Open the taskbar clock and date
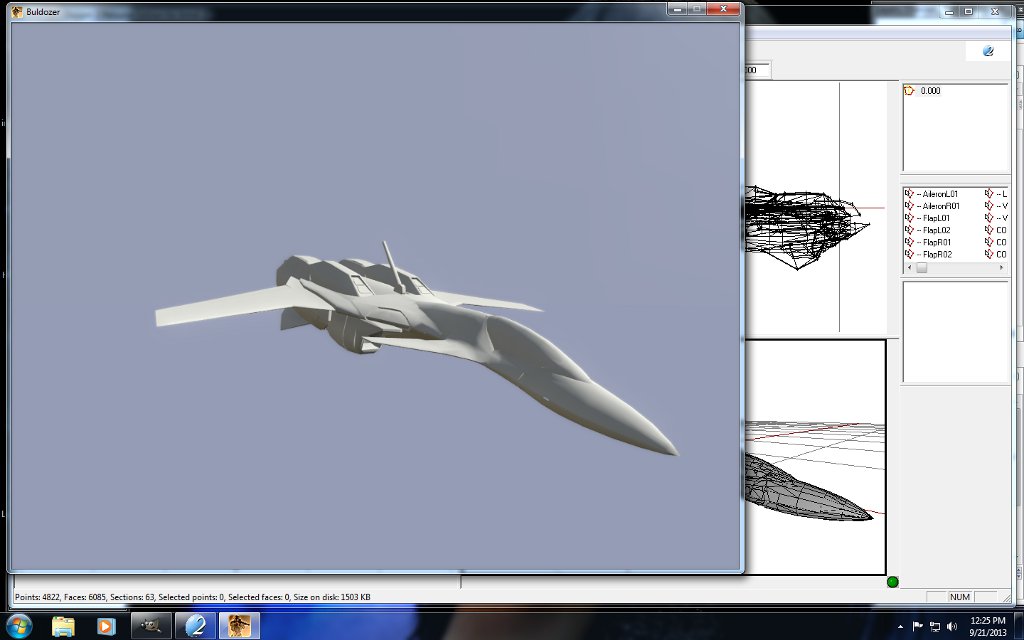 987,626
